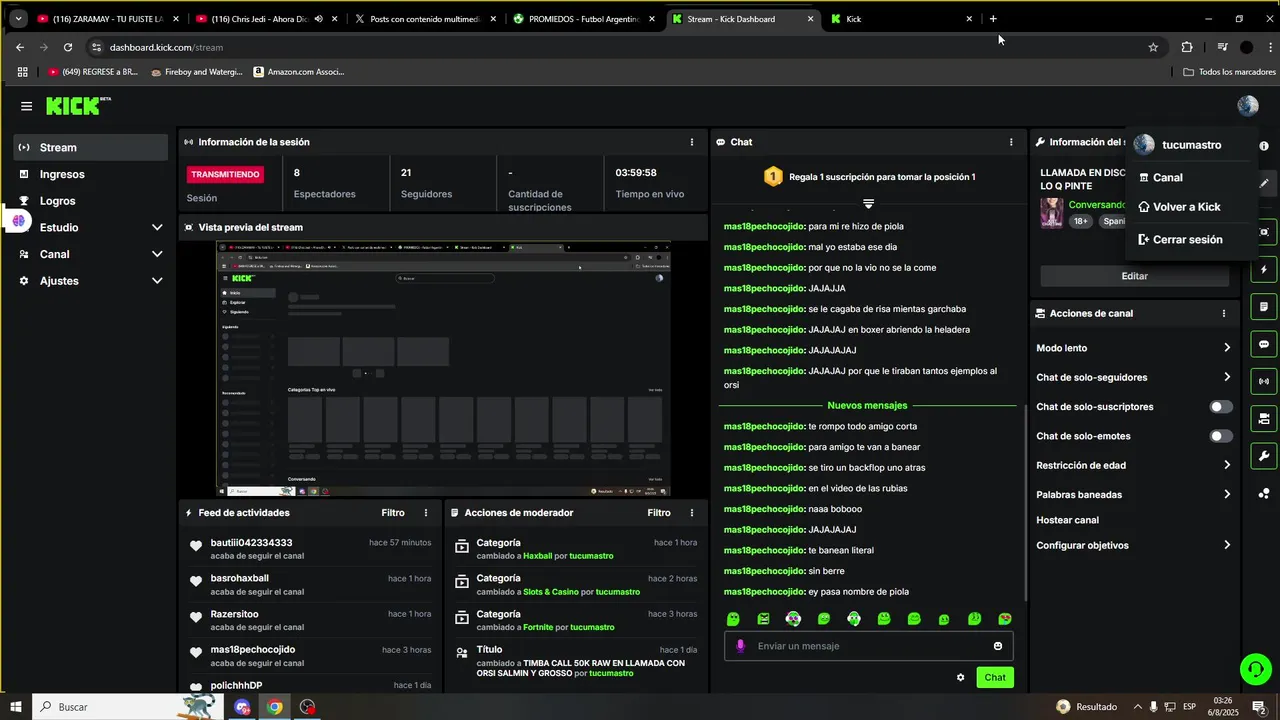1280x720 pixels.
Task: Expand the Ajustes sidebar section
Action: 91,281
